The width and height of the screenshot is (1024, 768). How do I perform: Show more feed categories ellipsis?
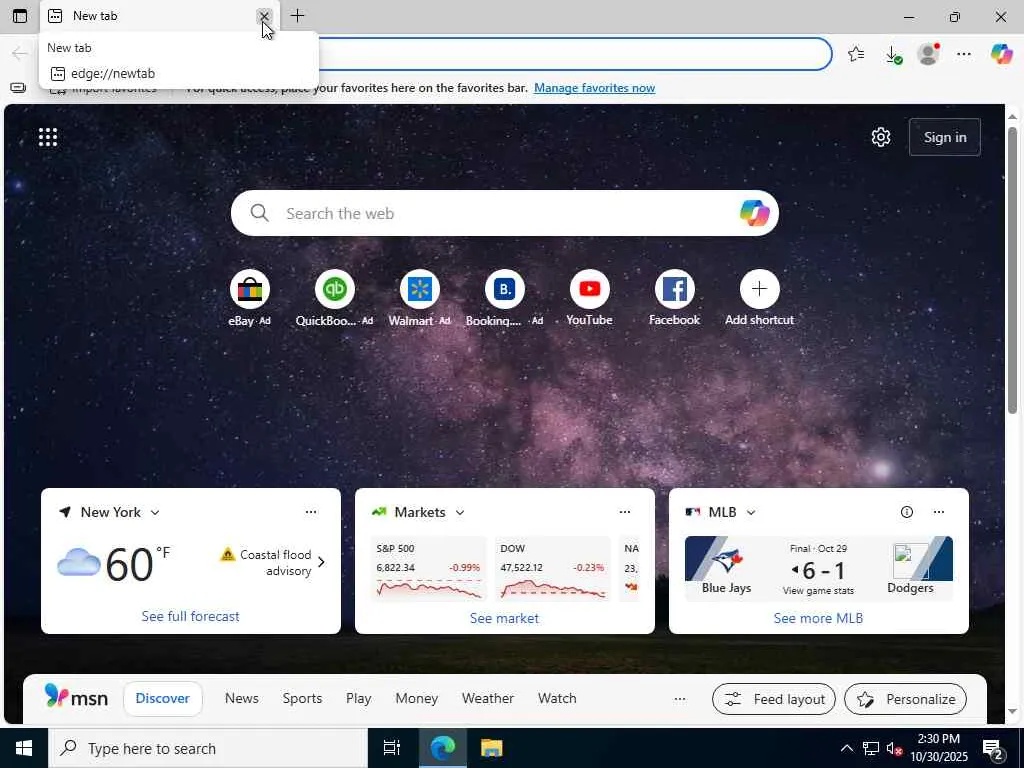tap(680, 699)
